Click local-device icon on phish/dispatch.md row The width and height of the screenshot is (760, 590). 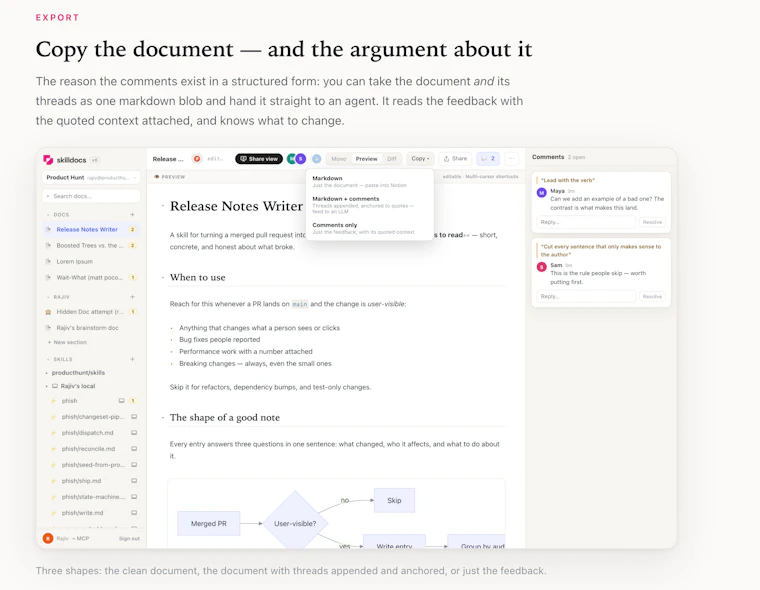pos(134,433)
